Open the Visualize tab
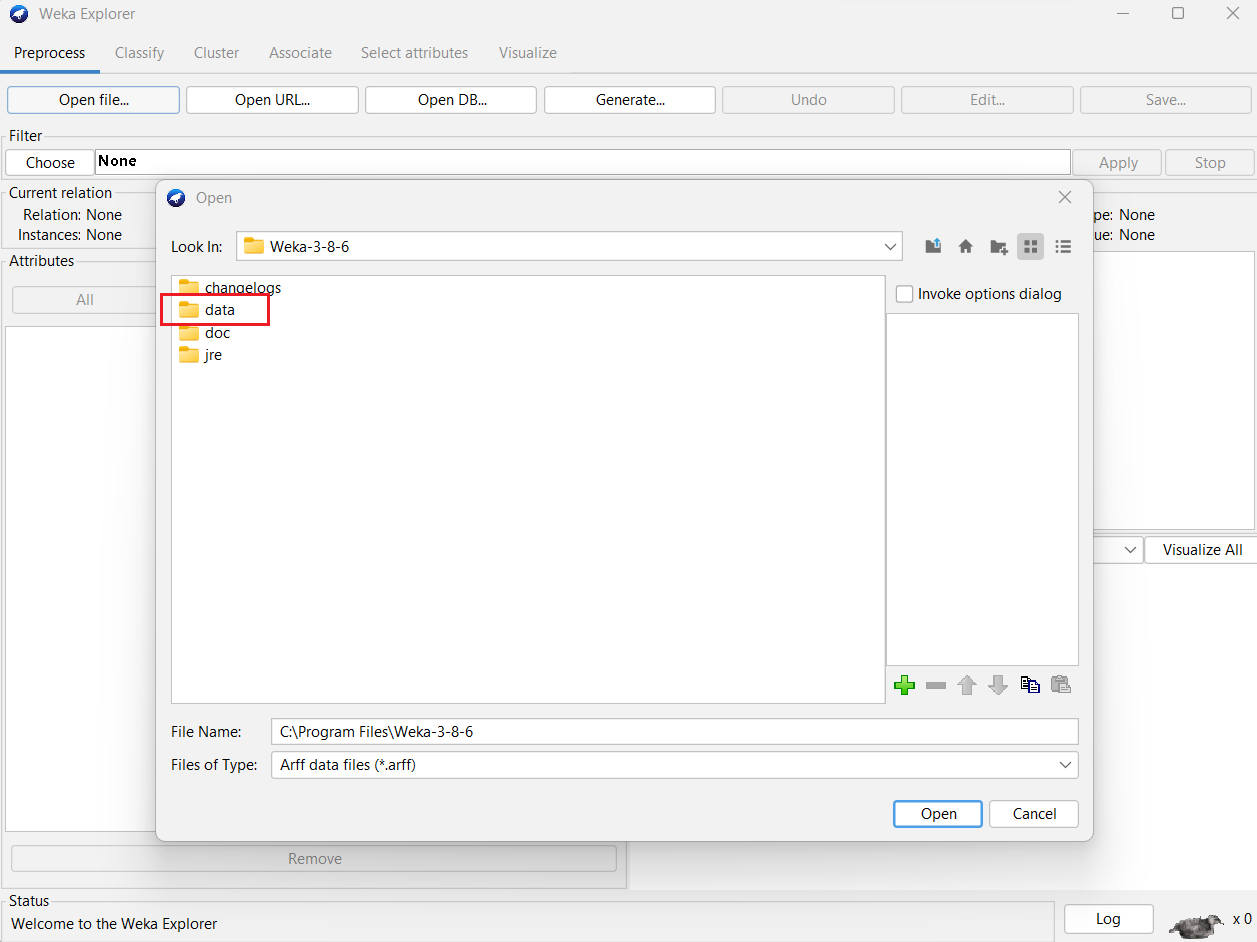The height and width of the screenshot is (942, 1257). [x=528, y=53]
